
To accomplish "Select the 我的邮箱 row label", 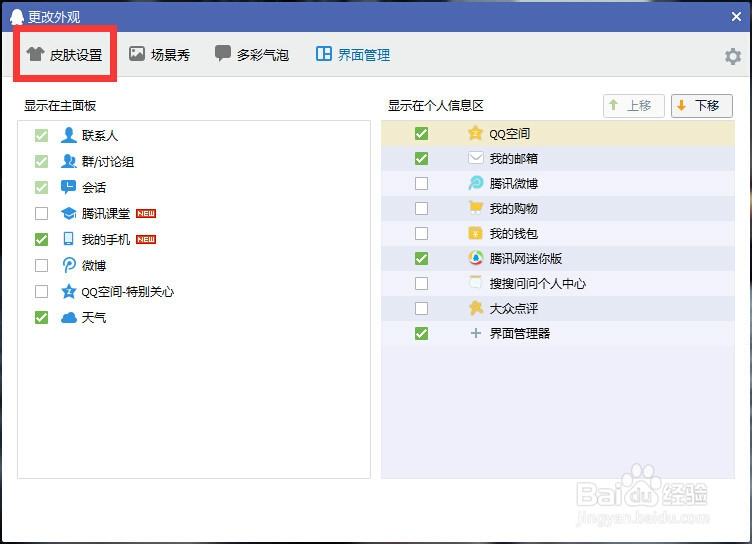I will (514, 158).
